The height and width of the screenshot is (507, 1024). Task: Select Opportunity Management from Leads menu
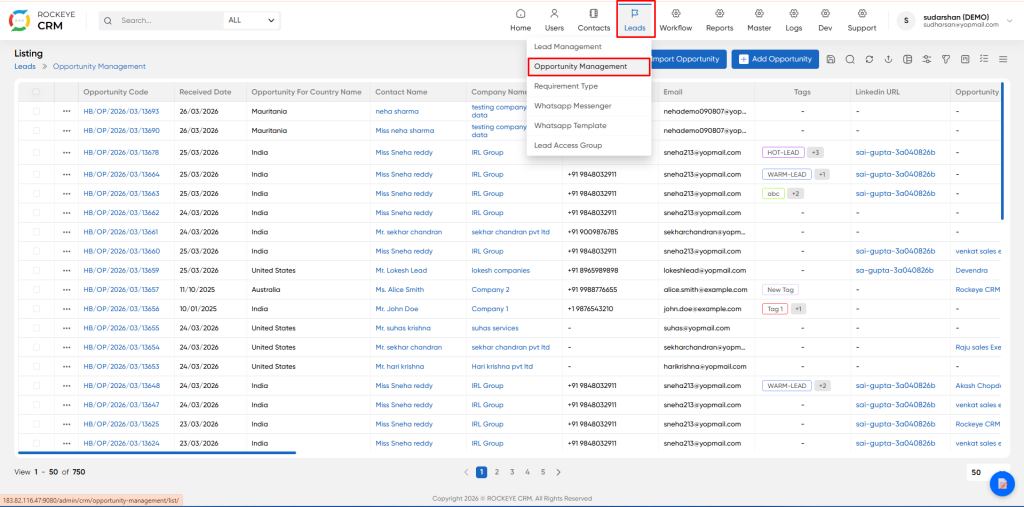tap(588, 67)
